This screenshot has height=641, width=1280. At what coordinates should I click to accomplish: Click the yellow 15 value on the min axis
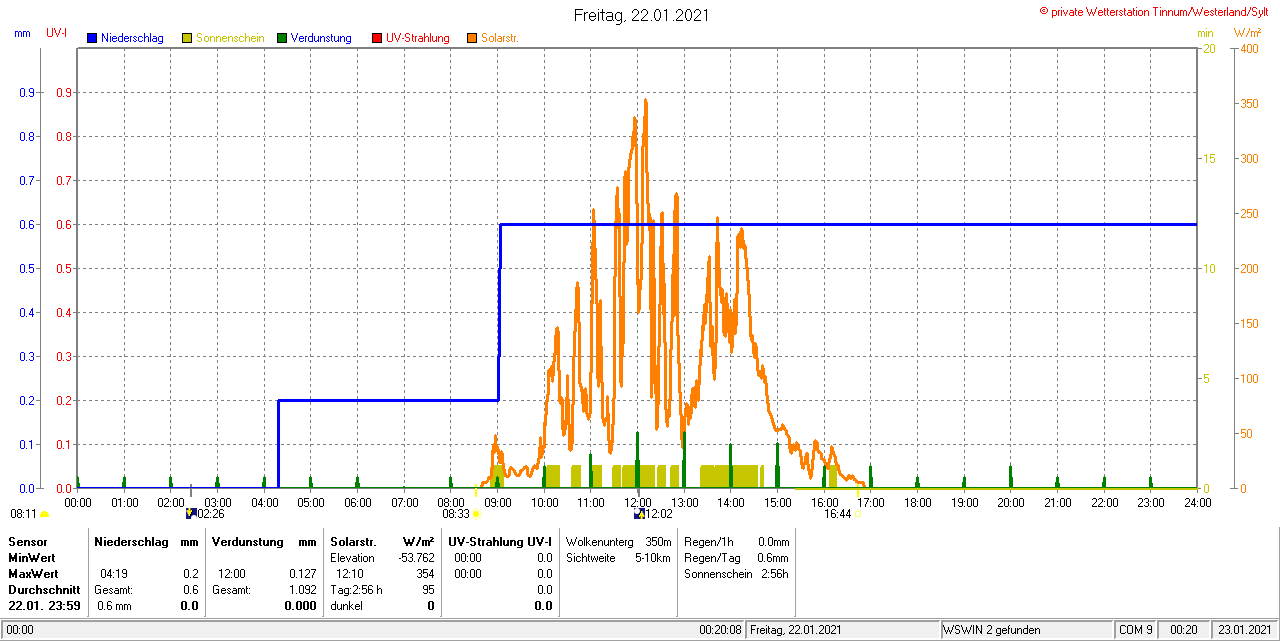(x=1208, y=159)
